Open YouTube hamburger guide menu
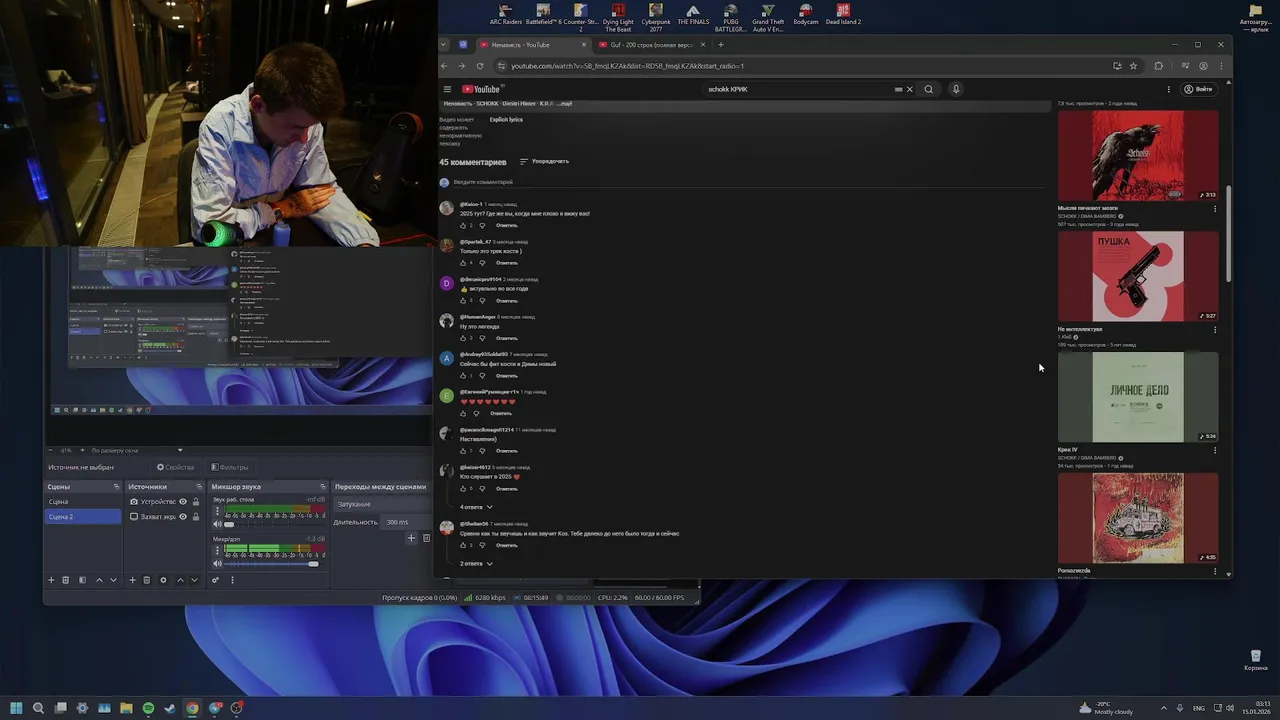Image resolution: width=1280 pixels, height=720 pixels. (447, 89)
